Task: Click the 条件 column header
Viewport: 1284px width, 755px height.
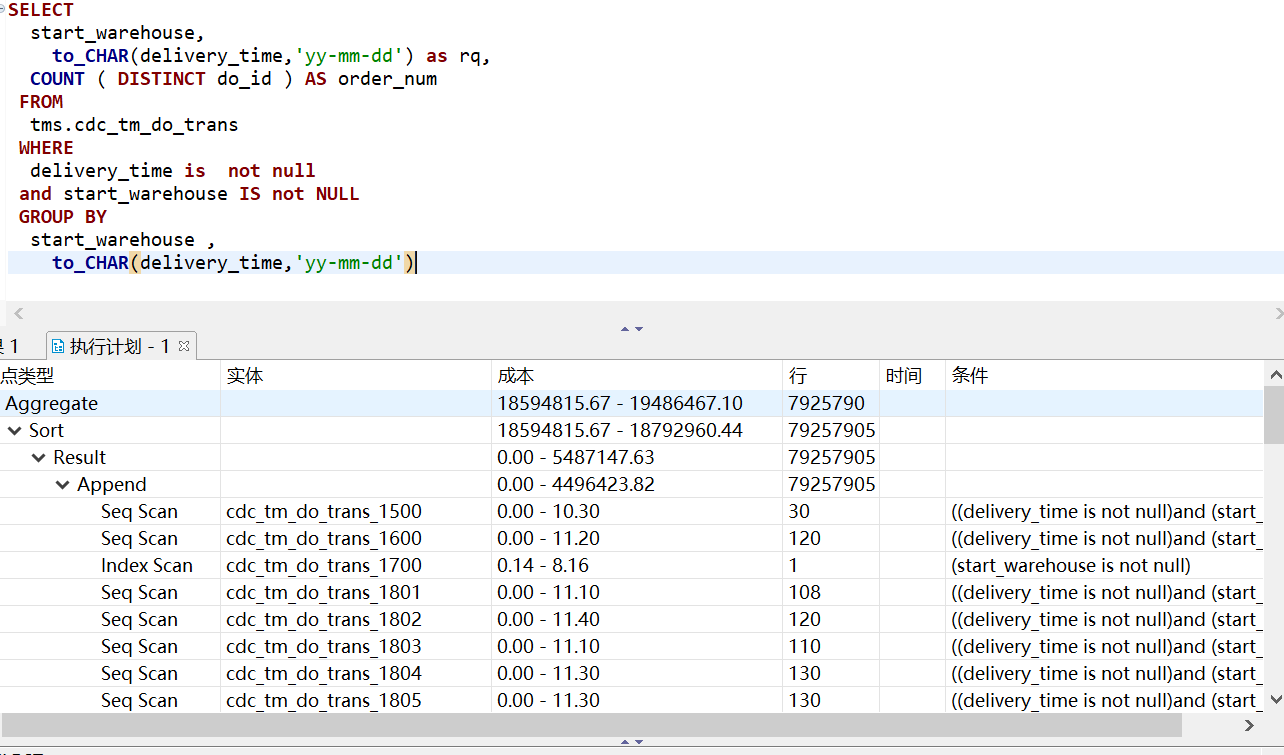Action: point(970,376)
